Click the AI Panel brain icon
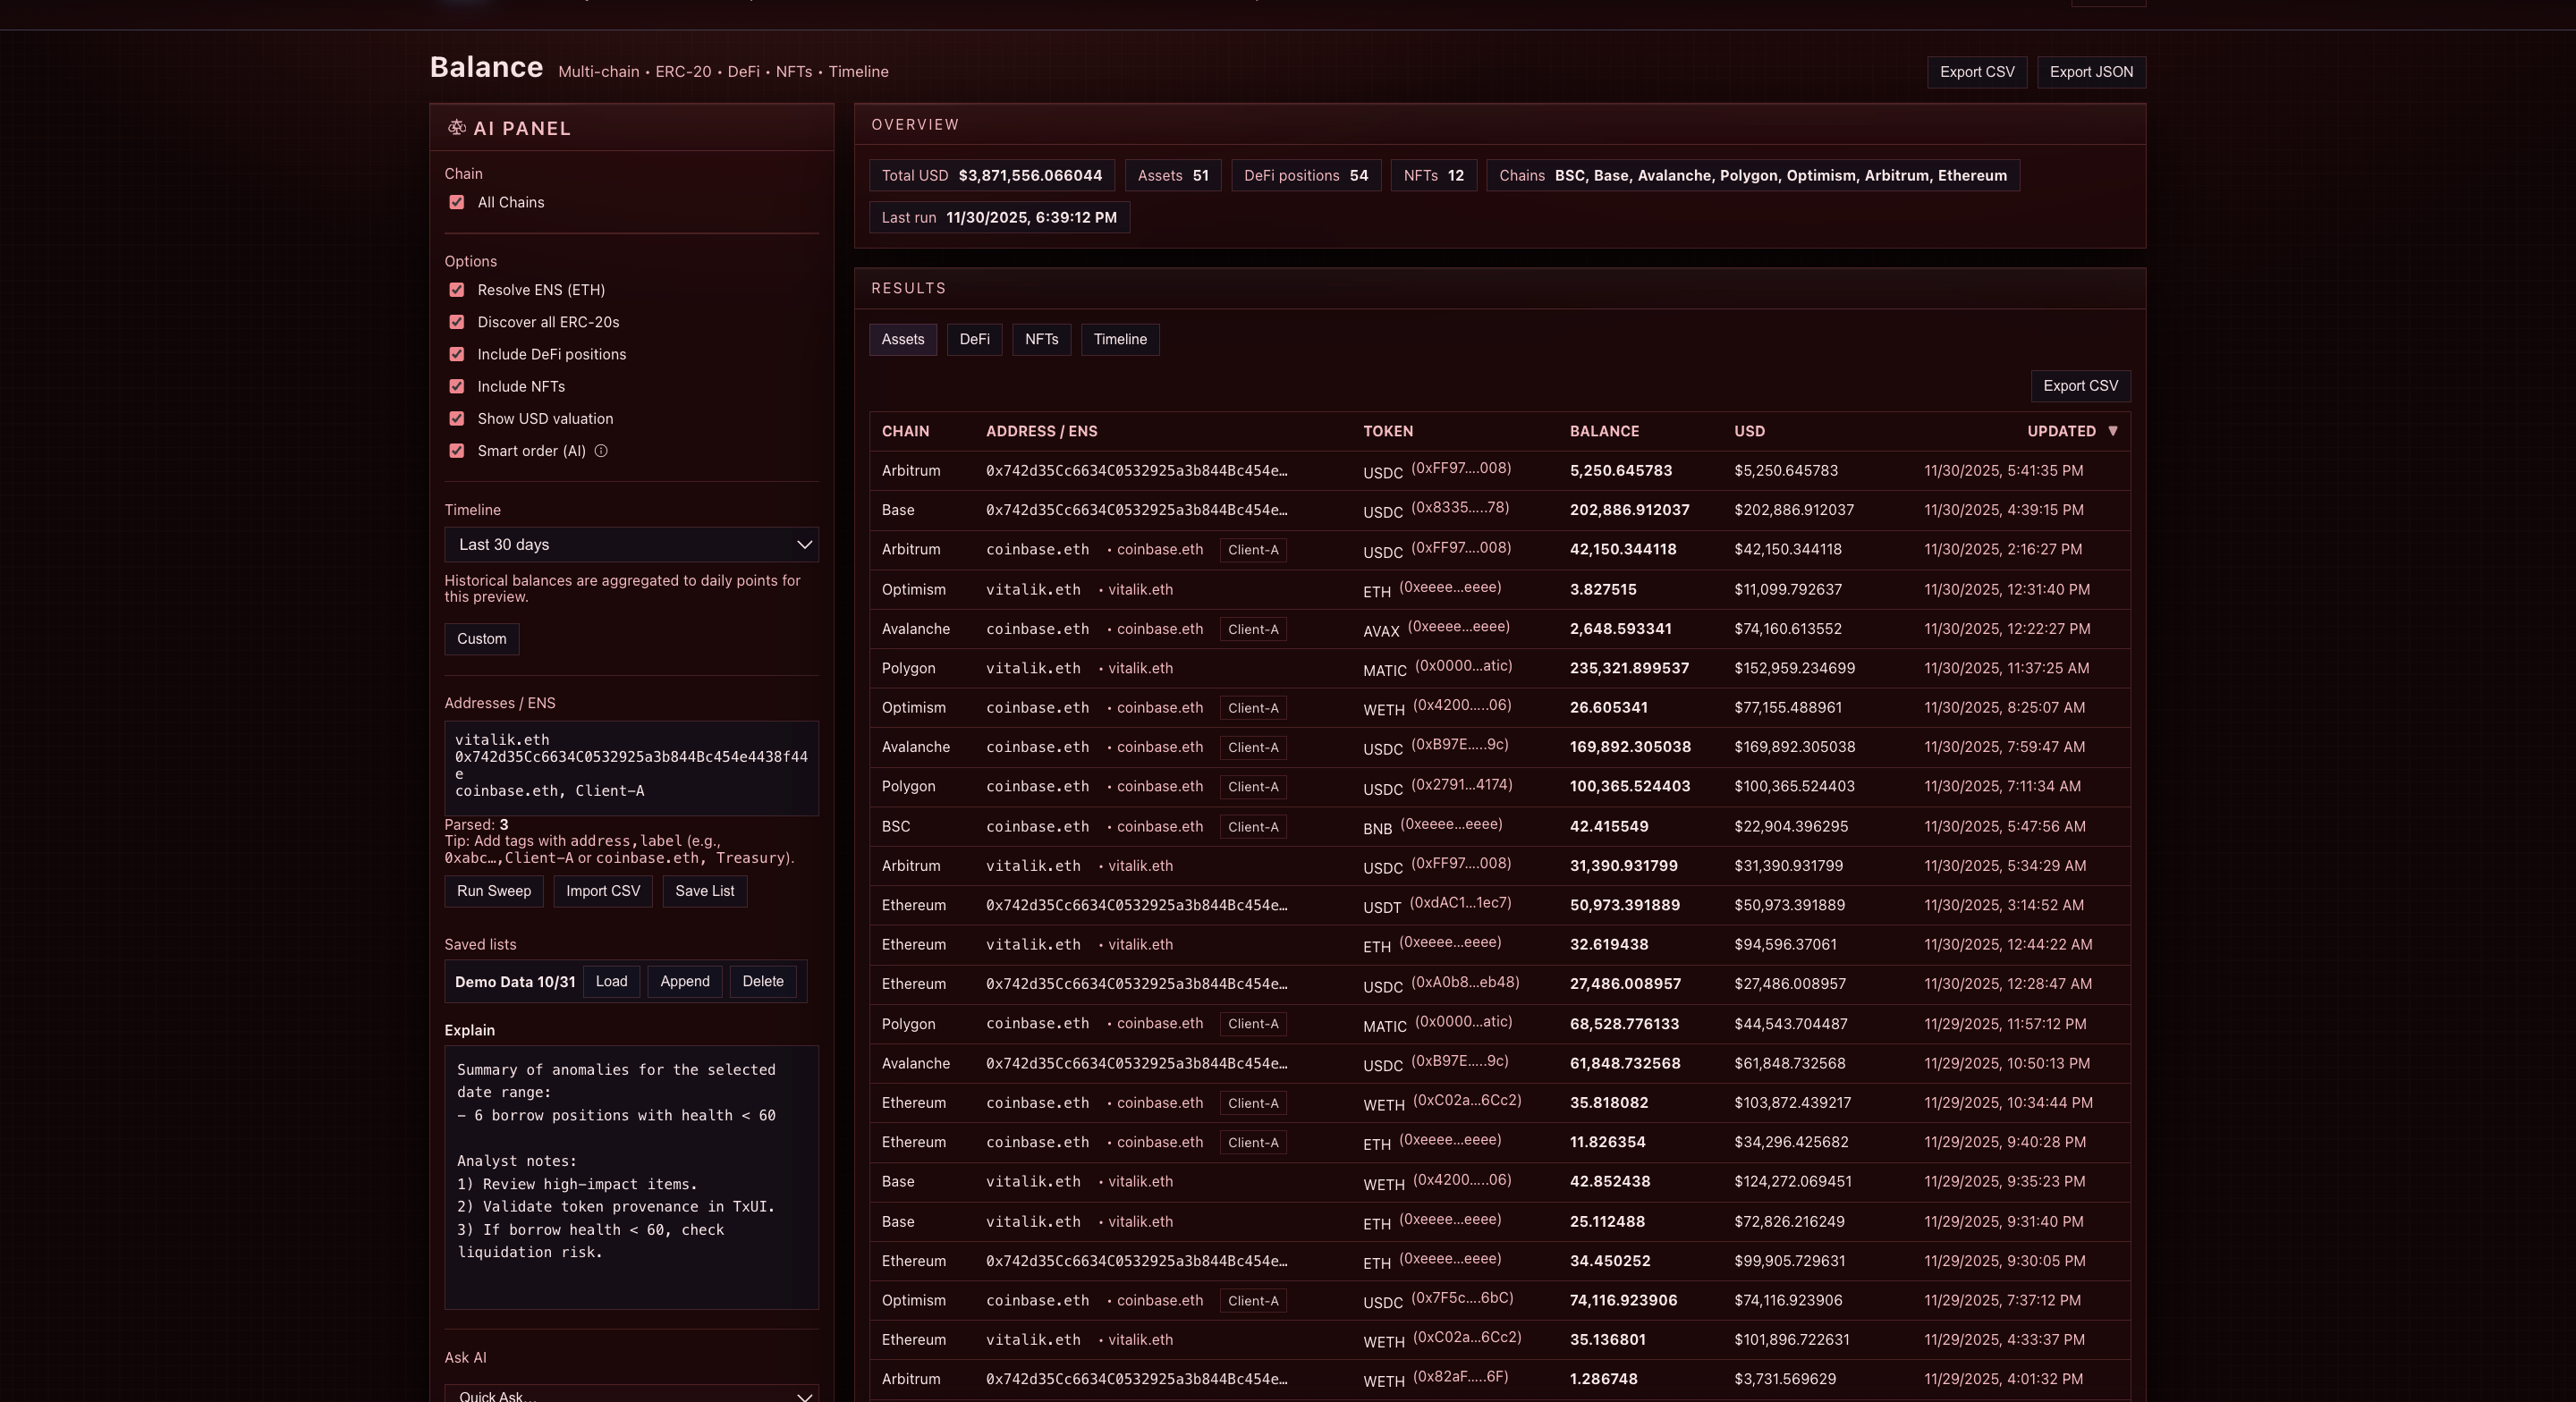This screenshot has width=2576, height=1402. point(457,127)
